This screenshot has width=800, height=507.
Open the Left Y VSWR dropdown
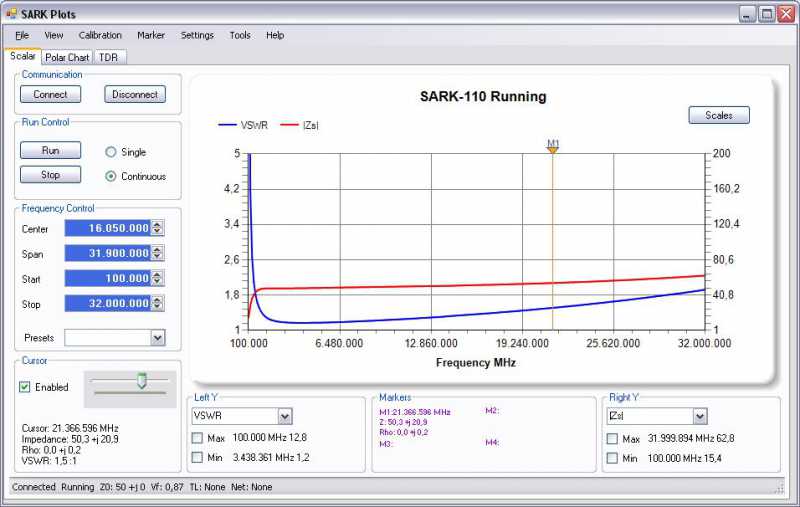pos(285,416)
